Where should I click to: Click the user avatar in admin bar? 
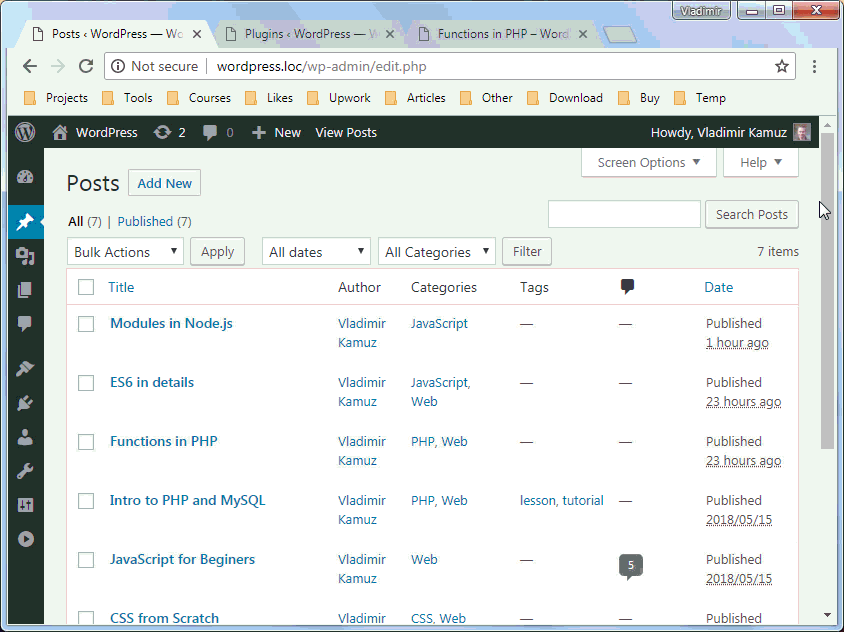coord(801,132)
